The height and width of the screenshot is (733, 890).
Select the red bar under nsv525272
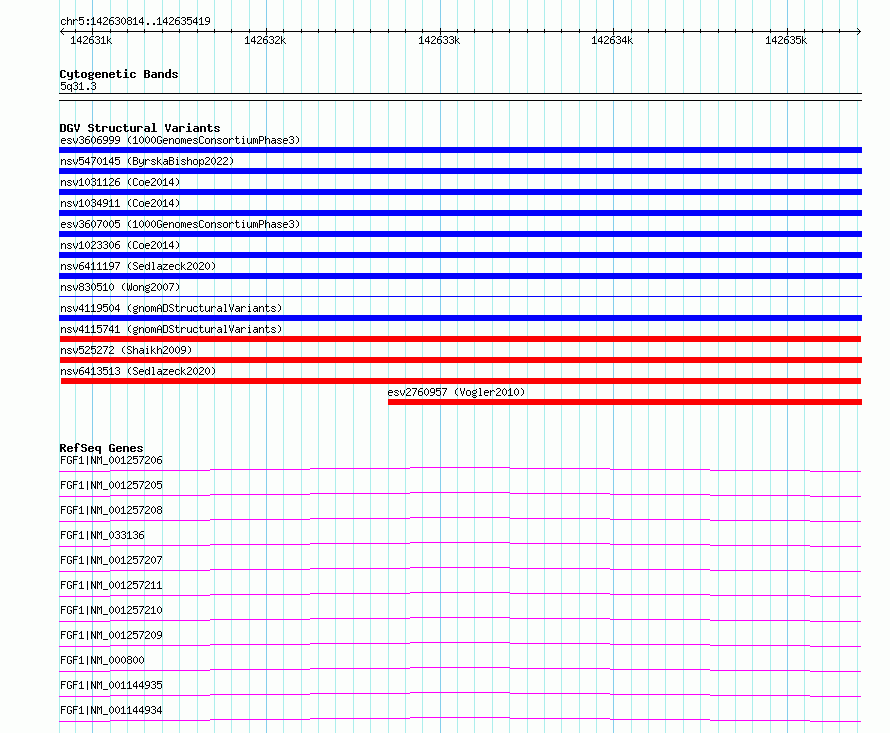460,360
